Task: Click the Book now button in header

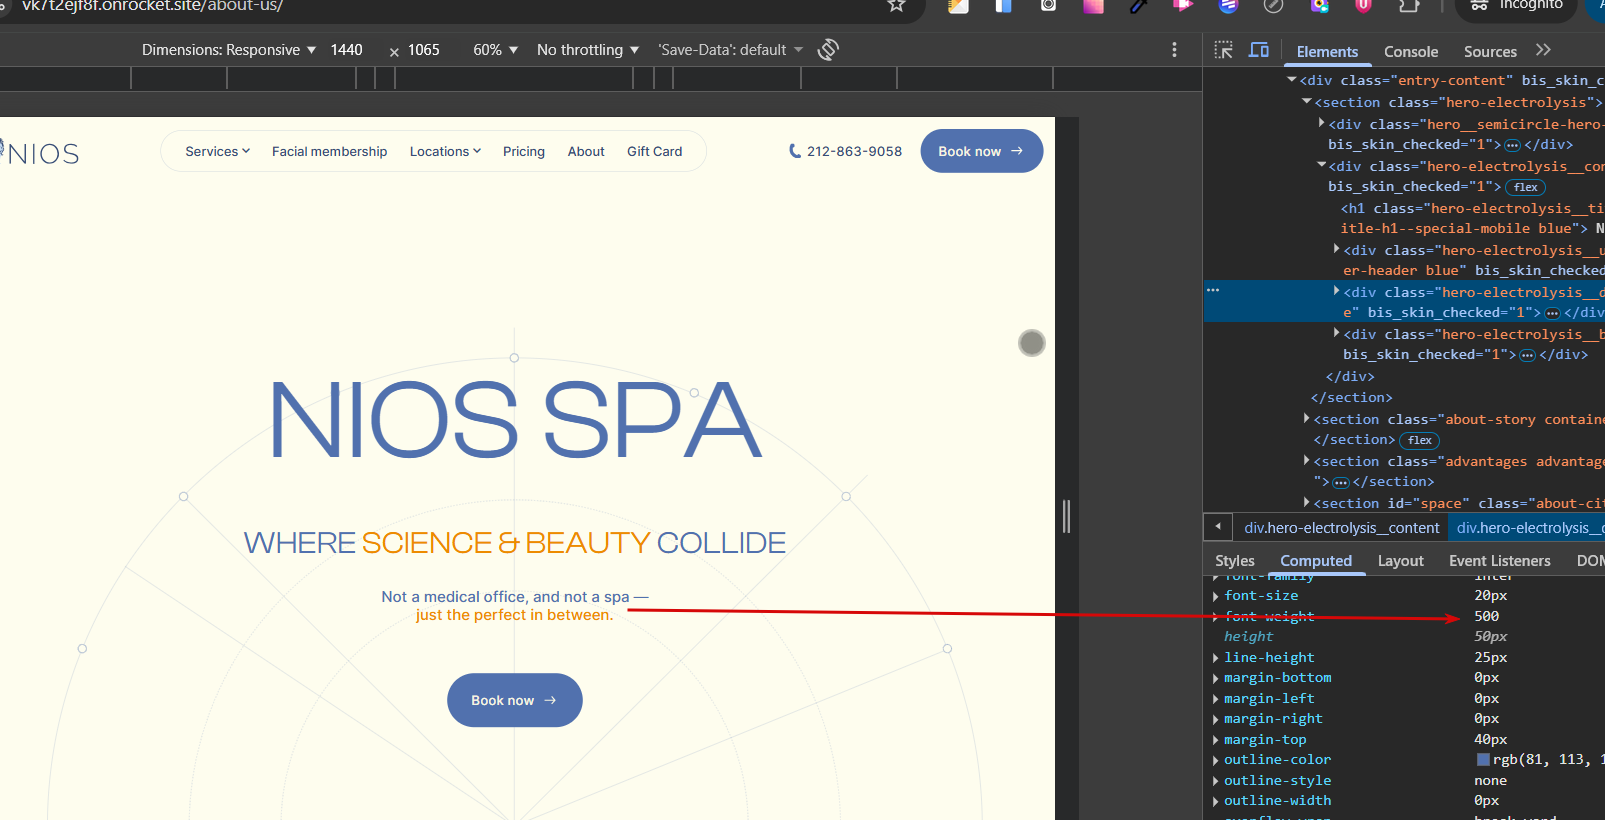Action: (x=981, y=151)
